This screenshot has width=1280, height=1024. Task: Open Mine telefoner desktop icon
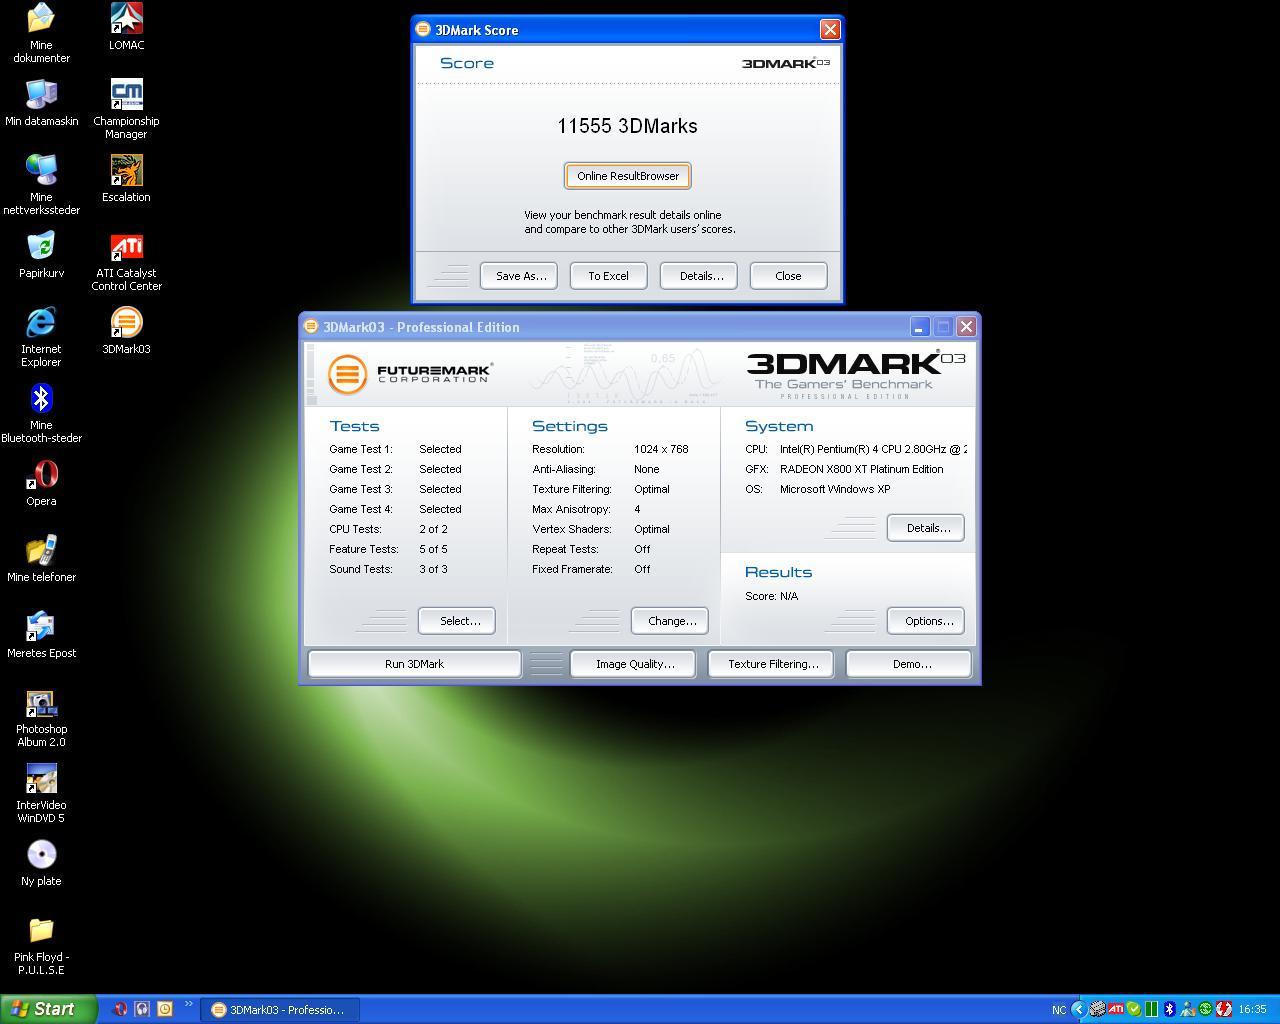tap(41, 559)
